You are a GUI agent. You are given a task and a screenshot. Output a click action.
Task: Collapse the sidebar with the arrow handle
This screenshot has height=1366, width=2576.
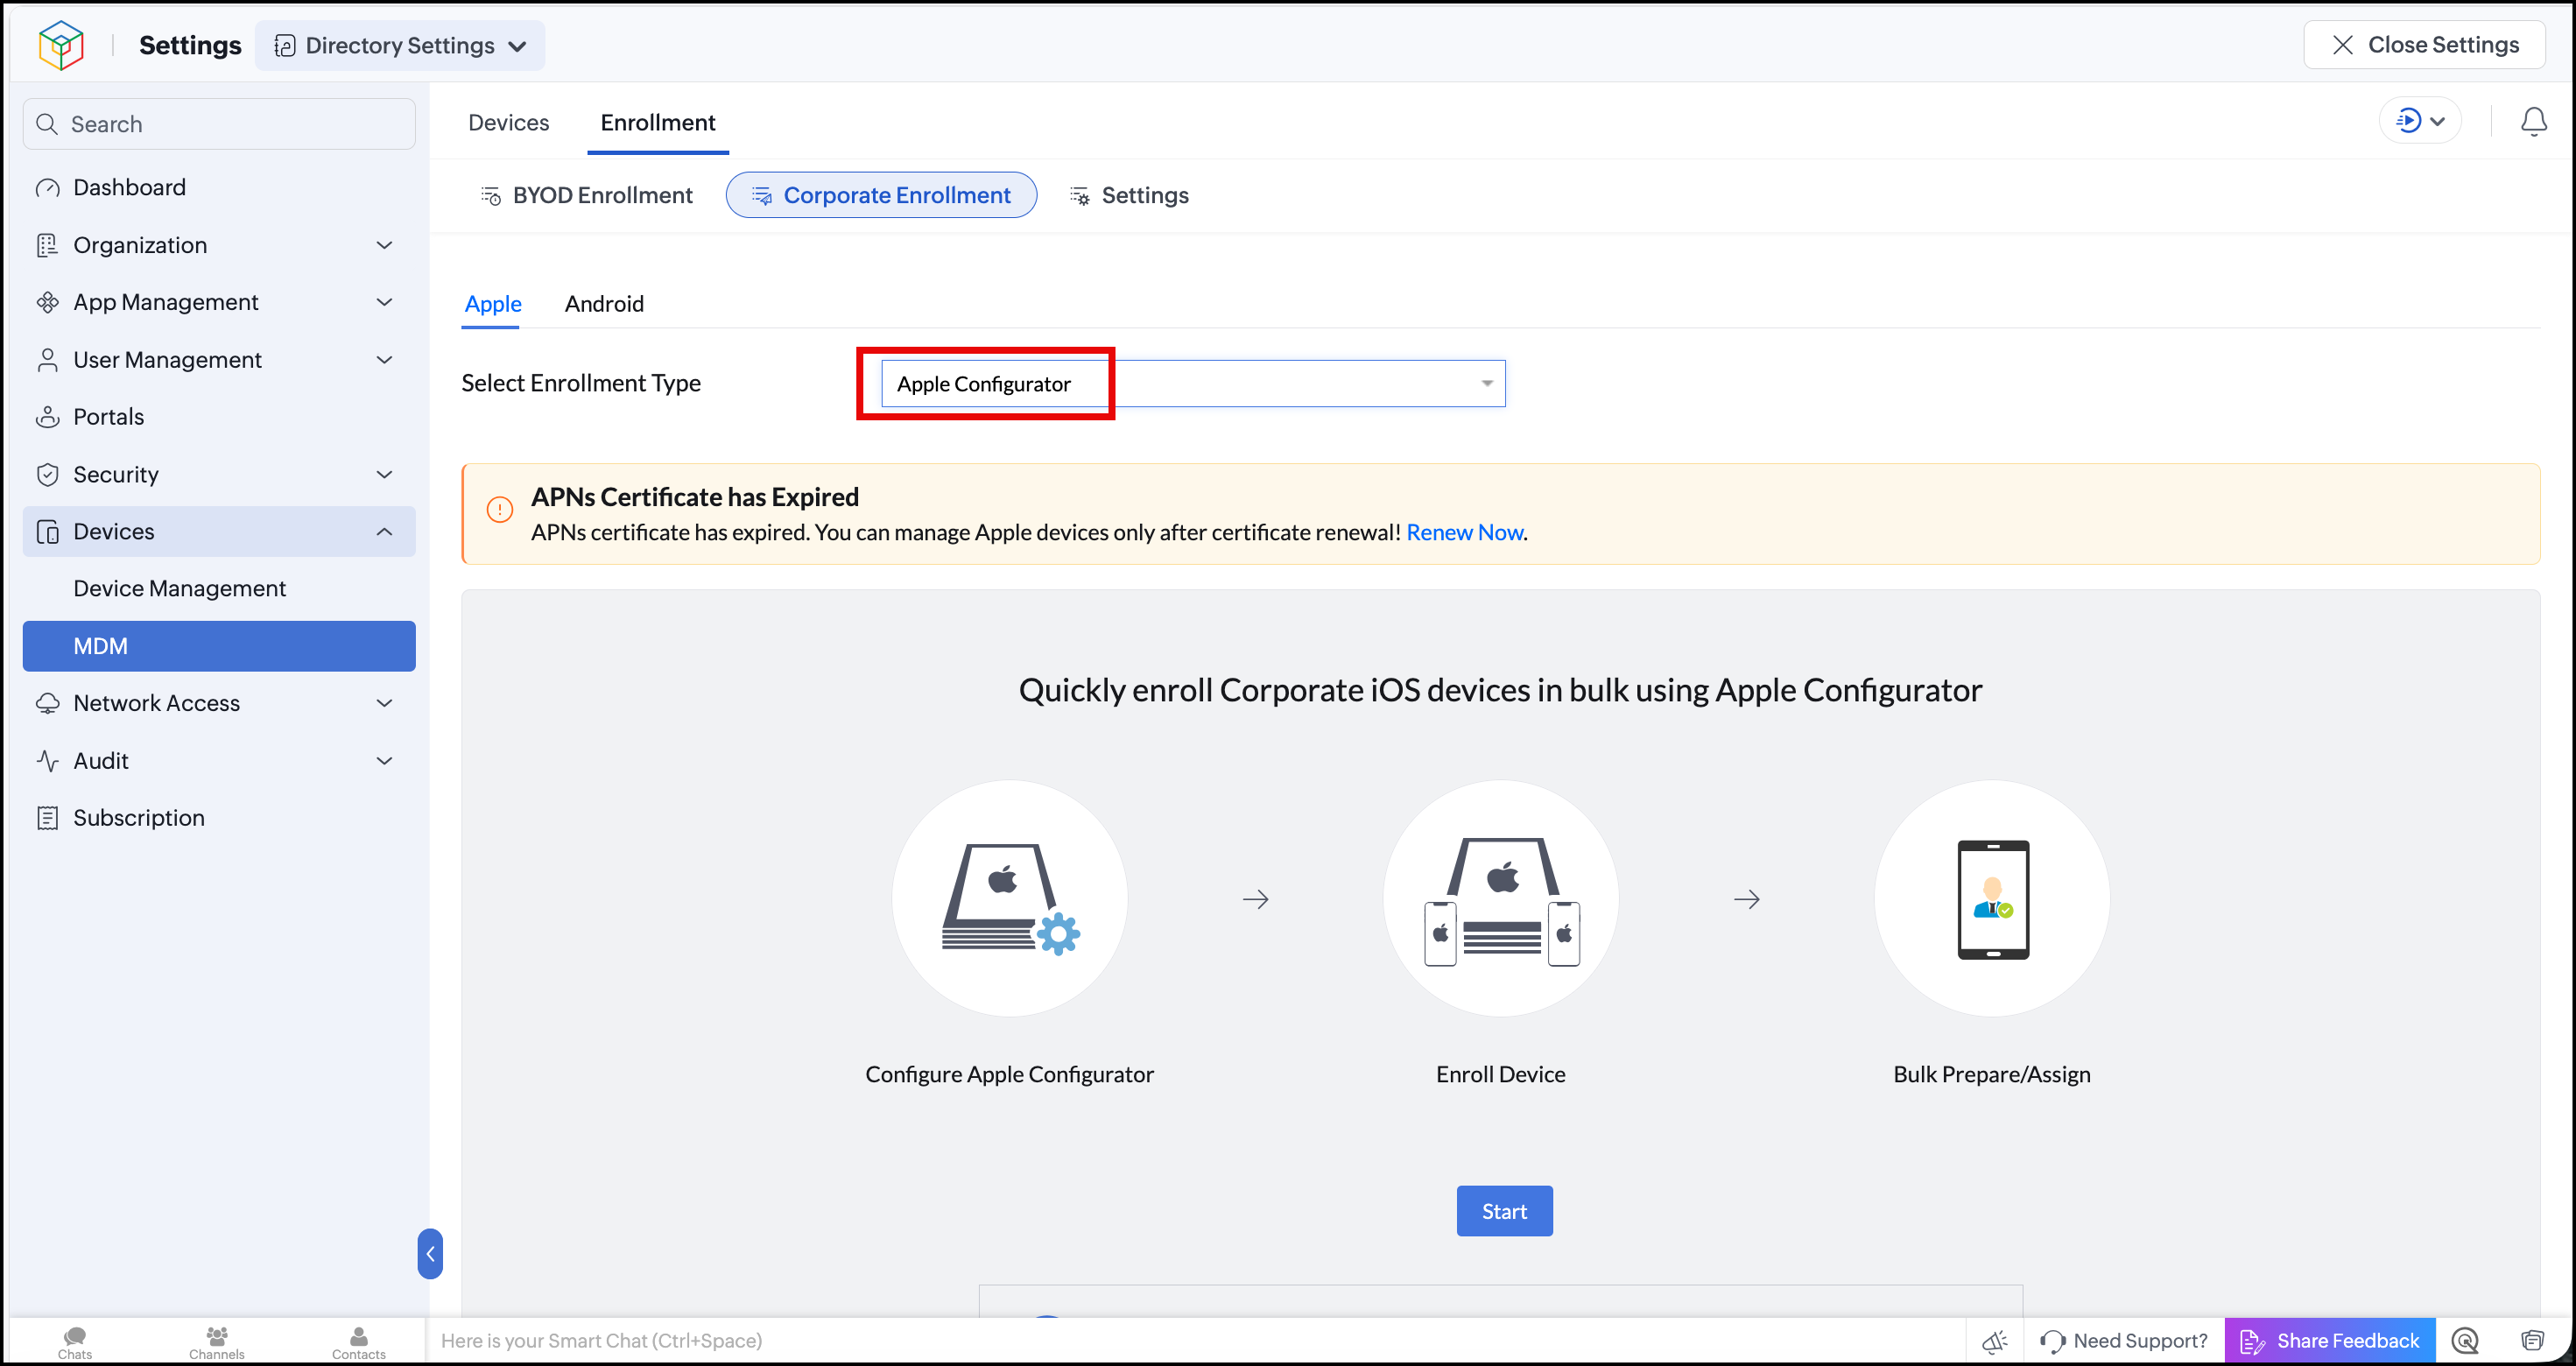click(x=430, y=1253)
